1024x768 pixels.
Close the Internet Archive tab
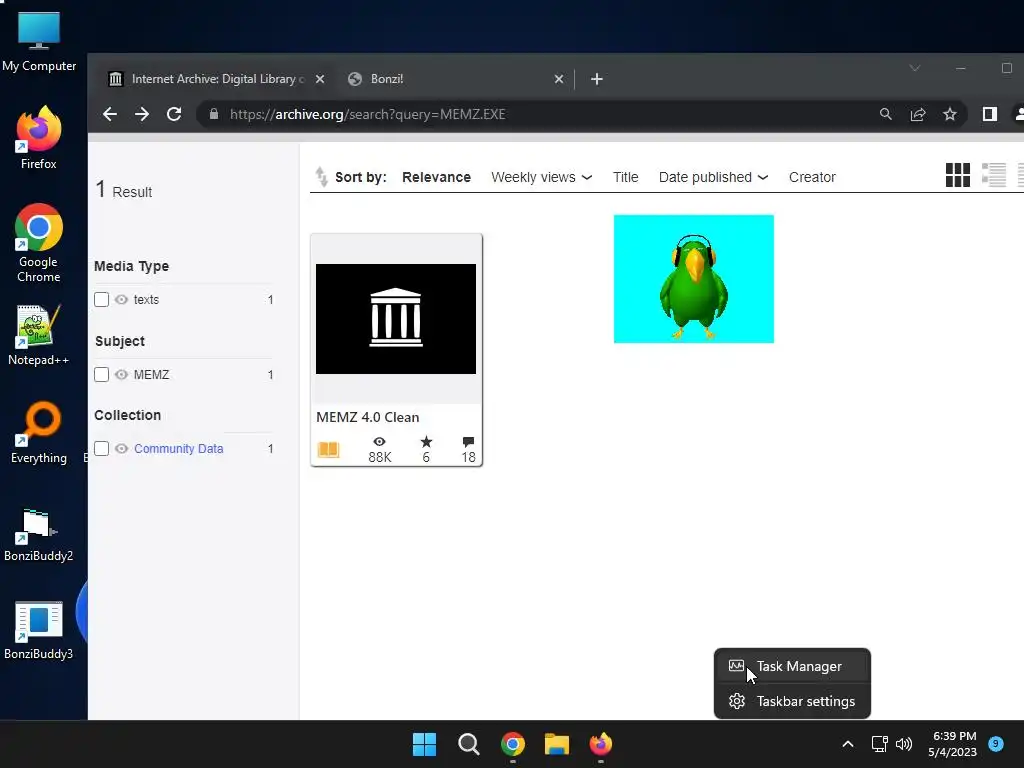click(x=320, y=79)
